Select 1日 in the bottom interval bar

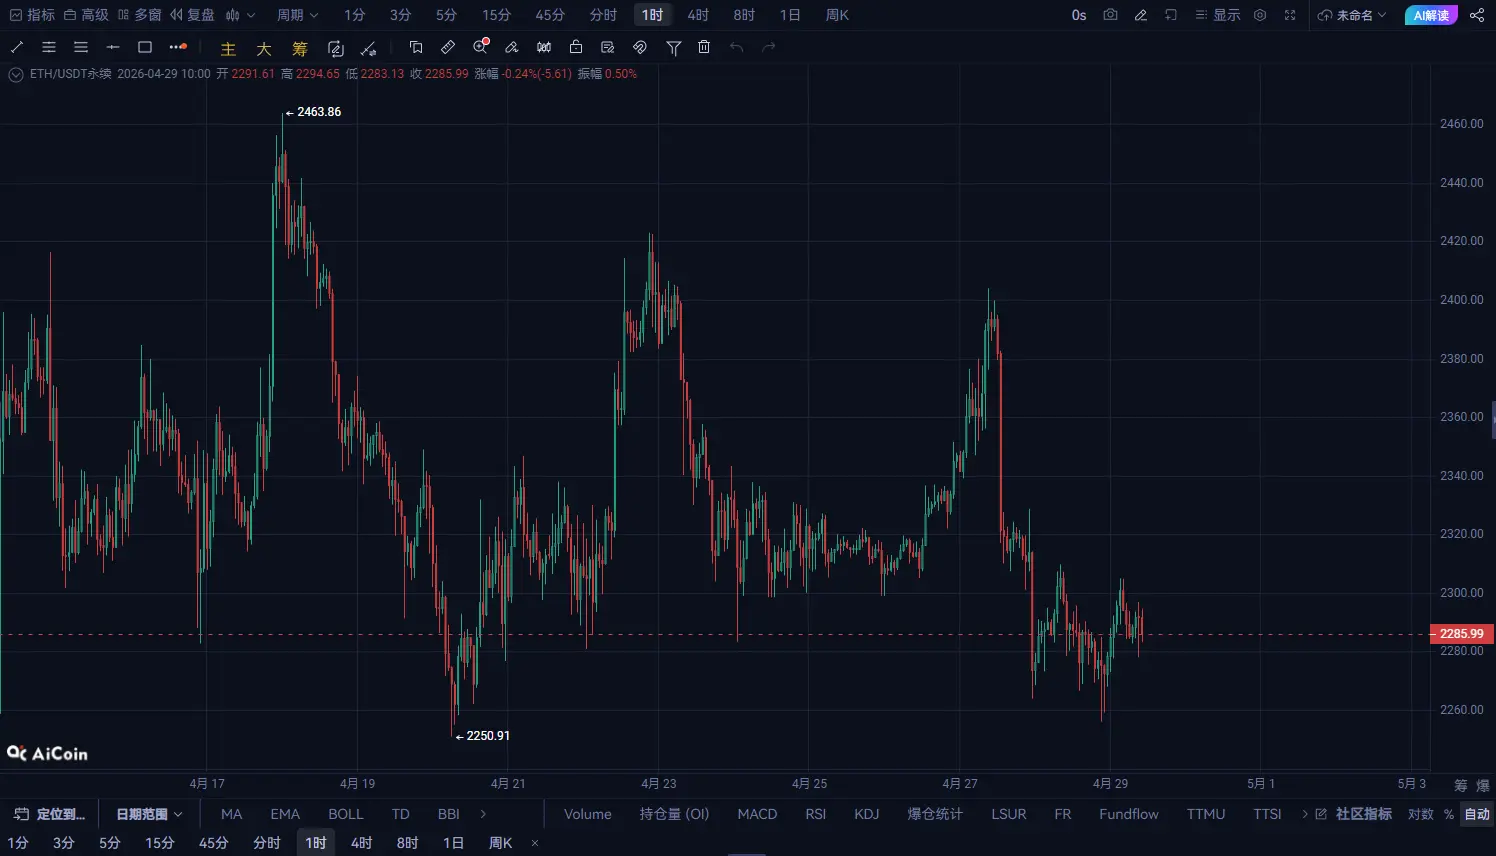click(x=453, y=843)
